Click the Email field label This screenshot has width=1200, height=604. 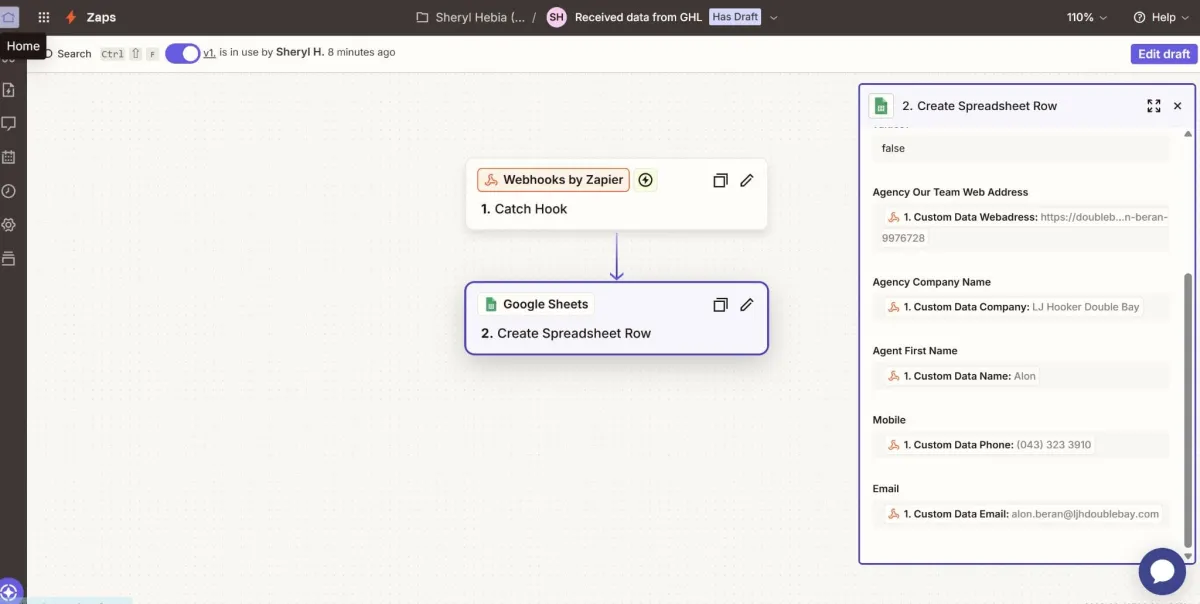(x=885, y=489)
